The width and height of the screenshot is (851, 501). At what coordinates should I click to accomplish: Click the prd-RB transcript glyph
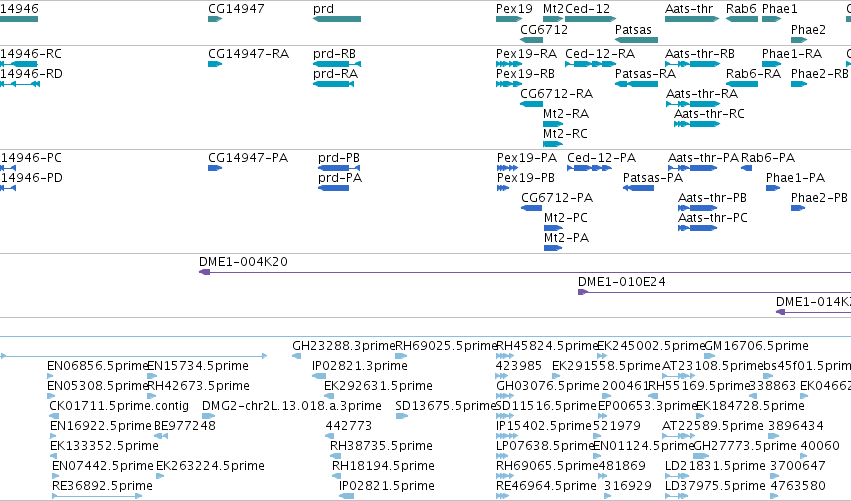336,64
